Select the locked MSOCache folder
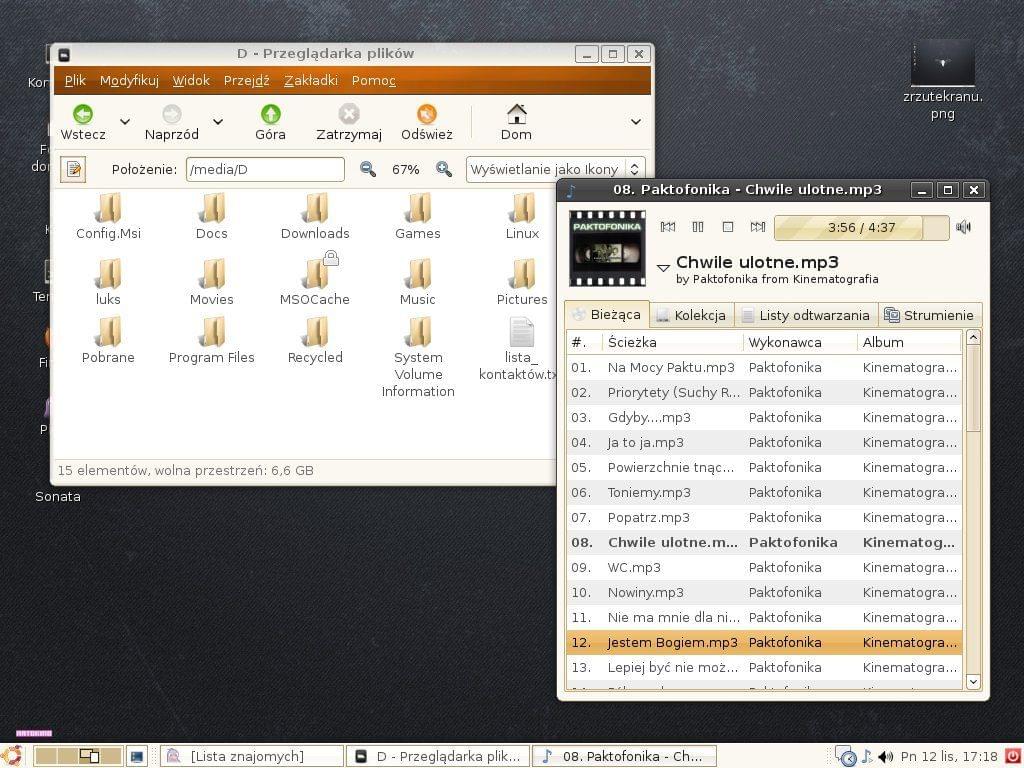The image size is (1024, 768). pos(315,280)
